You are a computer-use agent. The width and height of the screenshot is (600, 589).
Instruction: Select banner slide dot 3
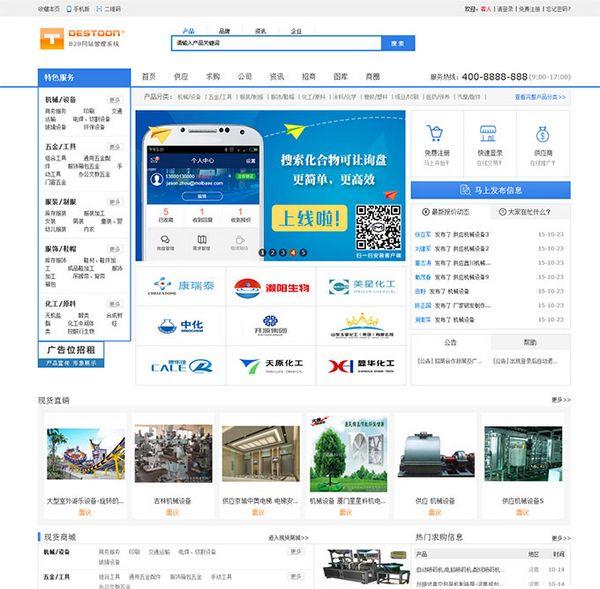pos(283,253)
